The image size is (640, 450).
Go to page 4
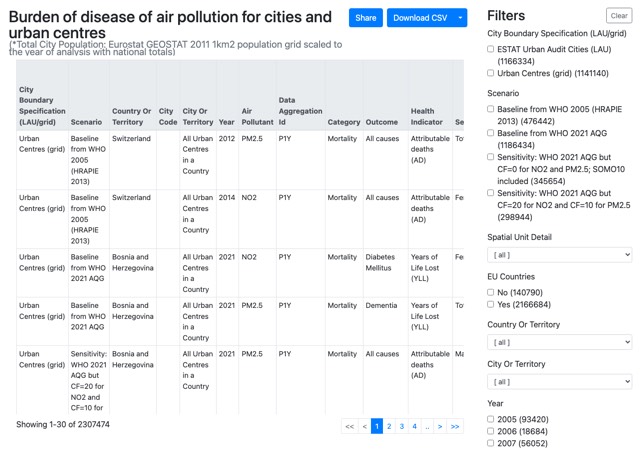[x=414, y=426]
